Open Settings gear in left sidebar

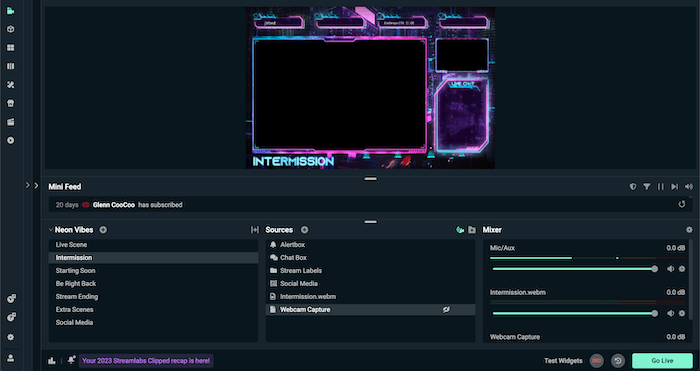click(x=11, y=337)
